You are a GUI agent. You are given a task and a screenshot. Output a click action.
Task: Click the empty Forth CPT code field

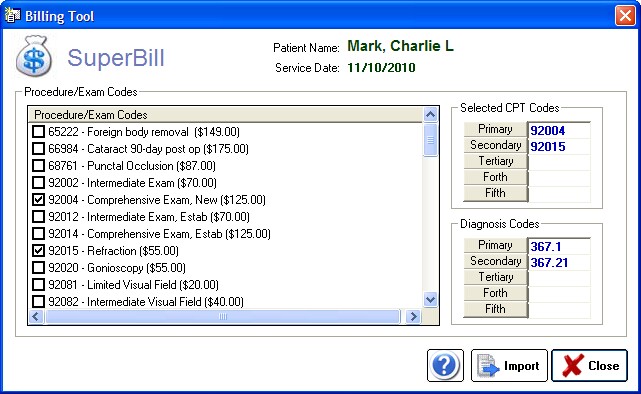(x=559, y=178)
